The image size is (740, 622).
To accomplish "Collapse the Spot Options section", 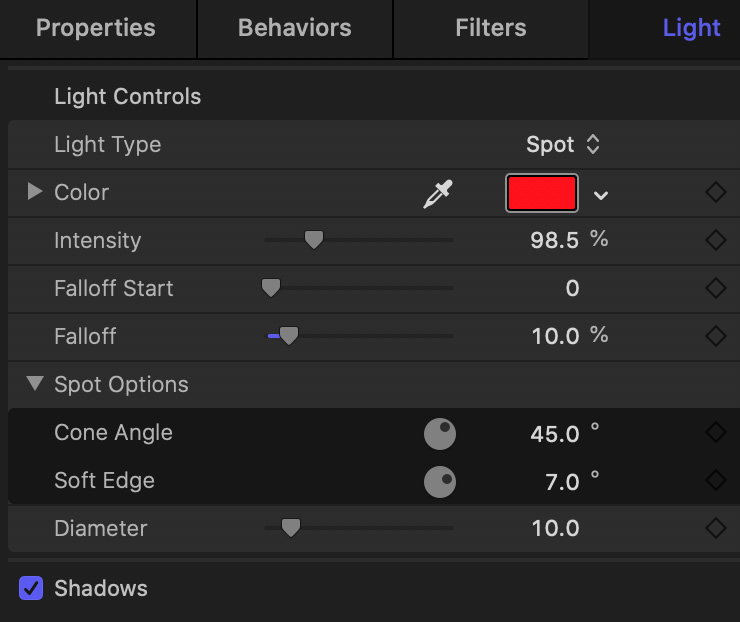I will pyautogui.click(x=35, y=383).
